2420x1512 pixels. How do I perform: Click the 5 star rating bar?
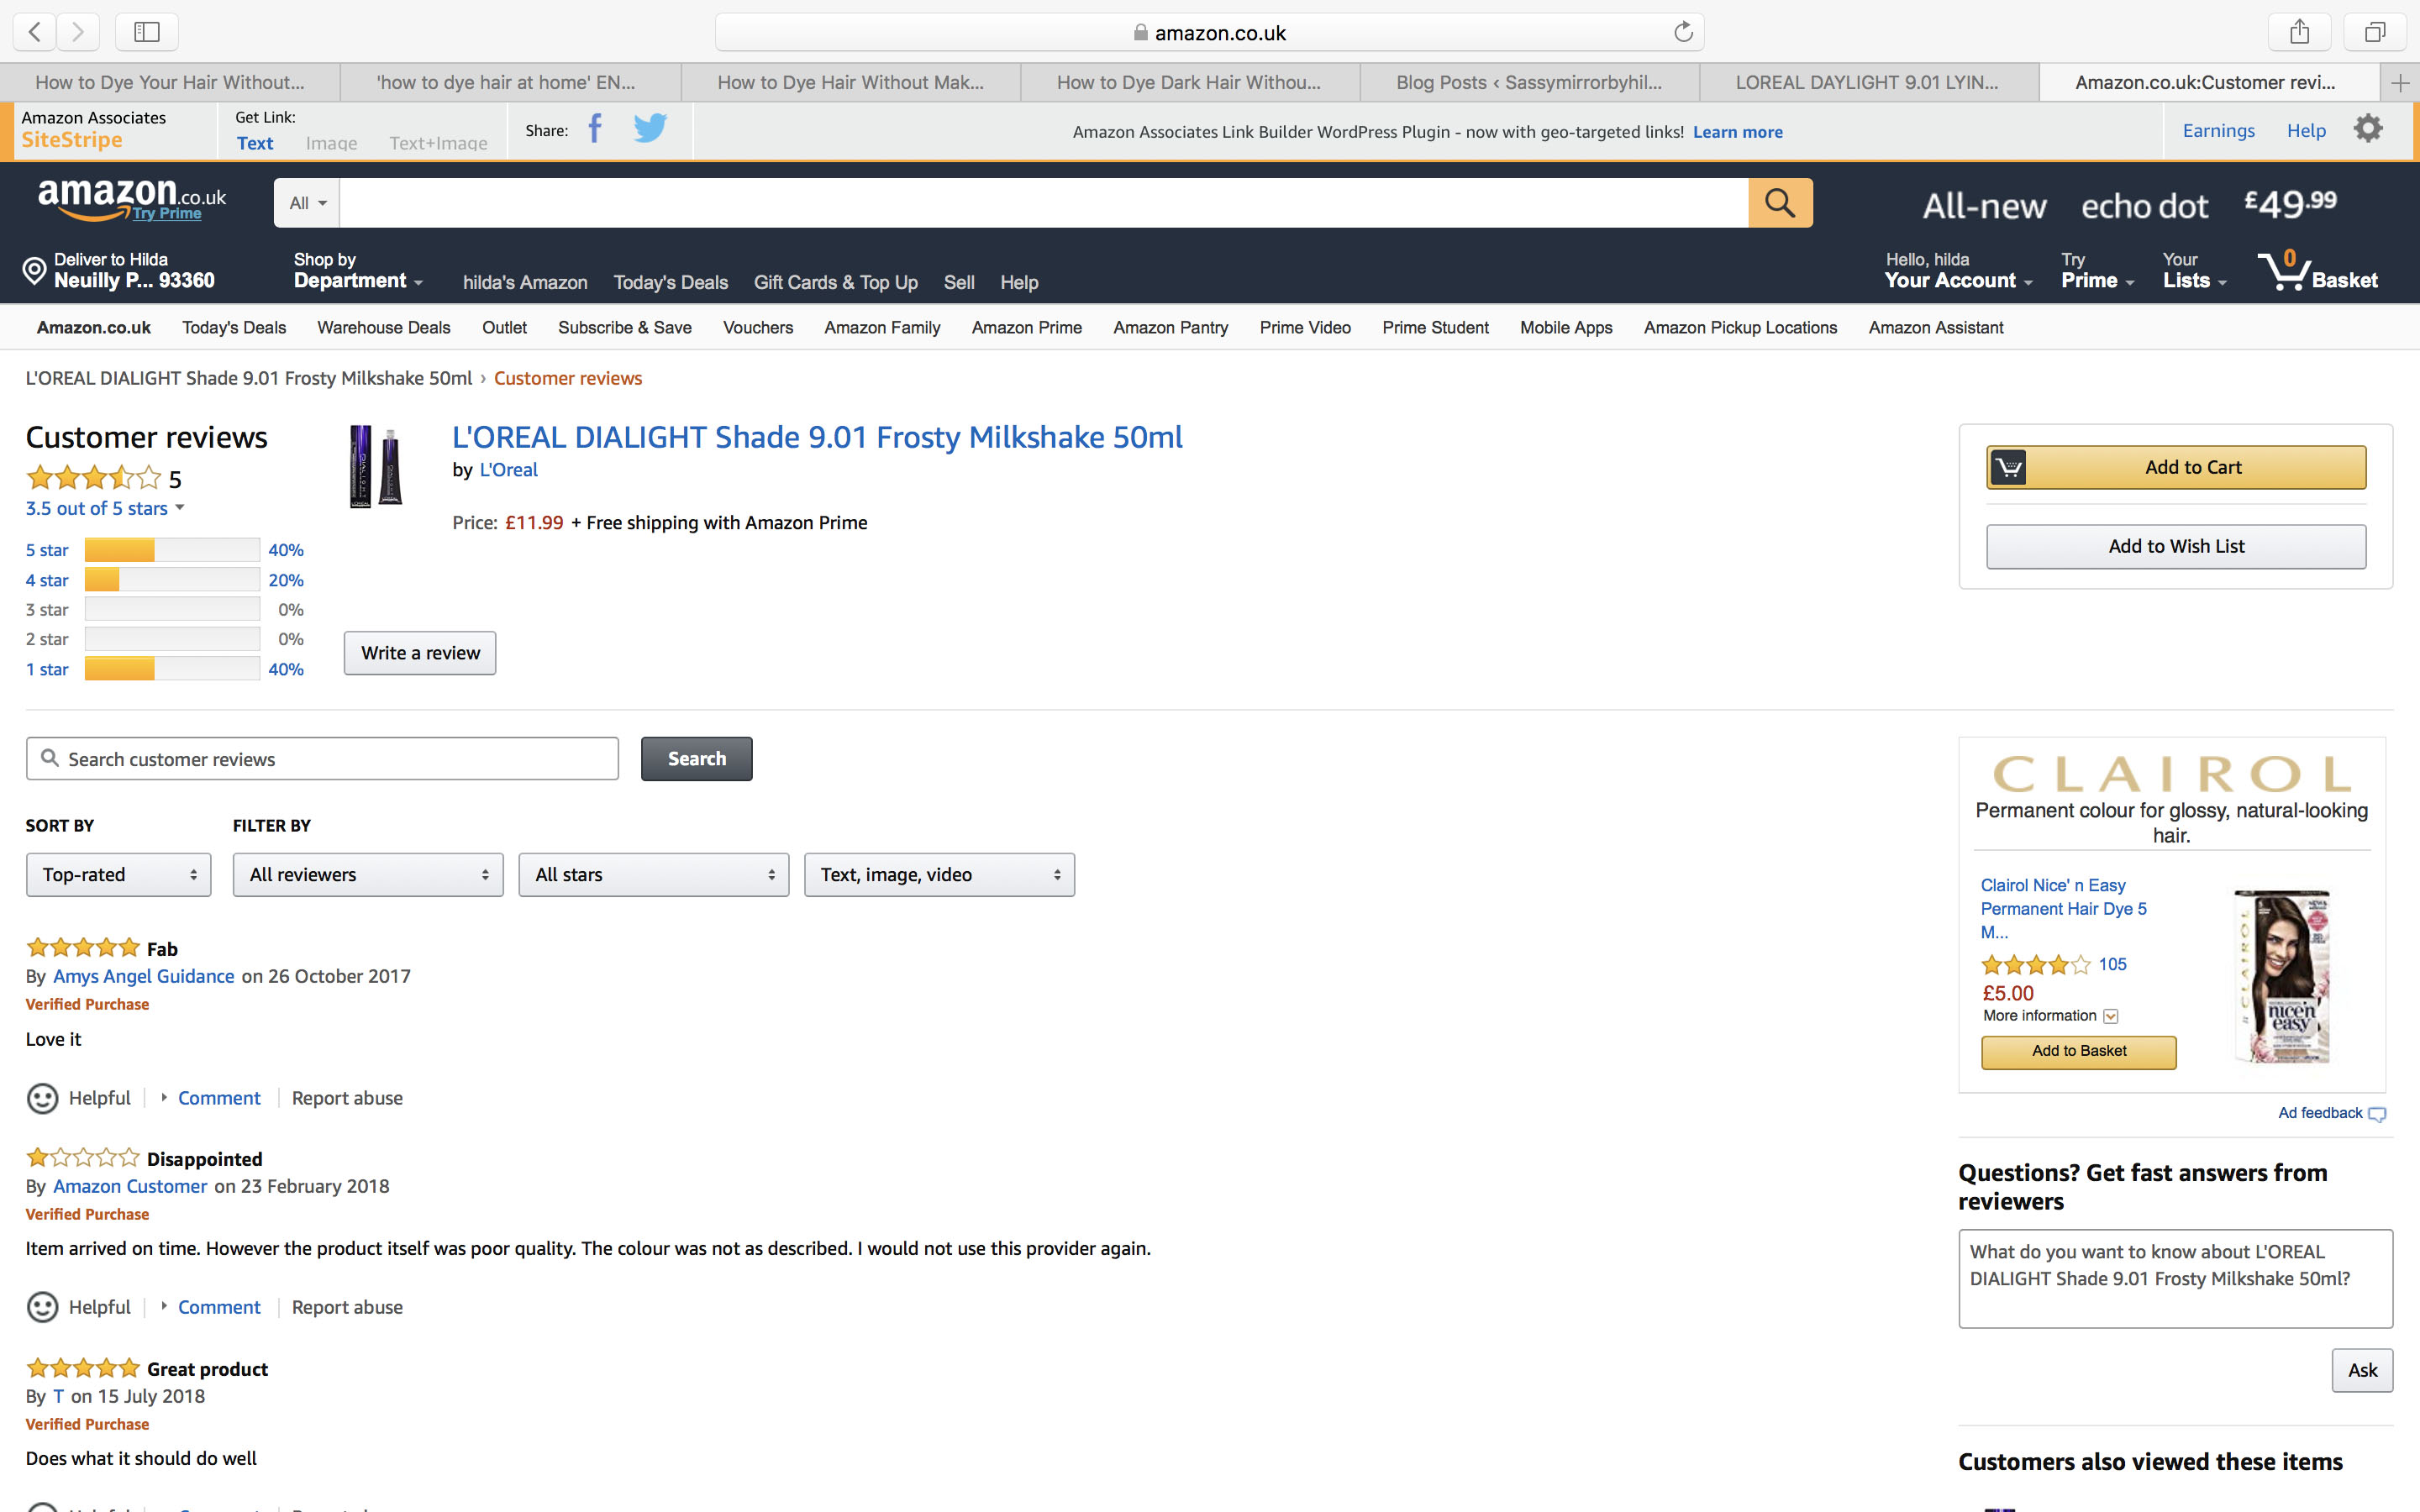(170, 549)
